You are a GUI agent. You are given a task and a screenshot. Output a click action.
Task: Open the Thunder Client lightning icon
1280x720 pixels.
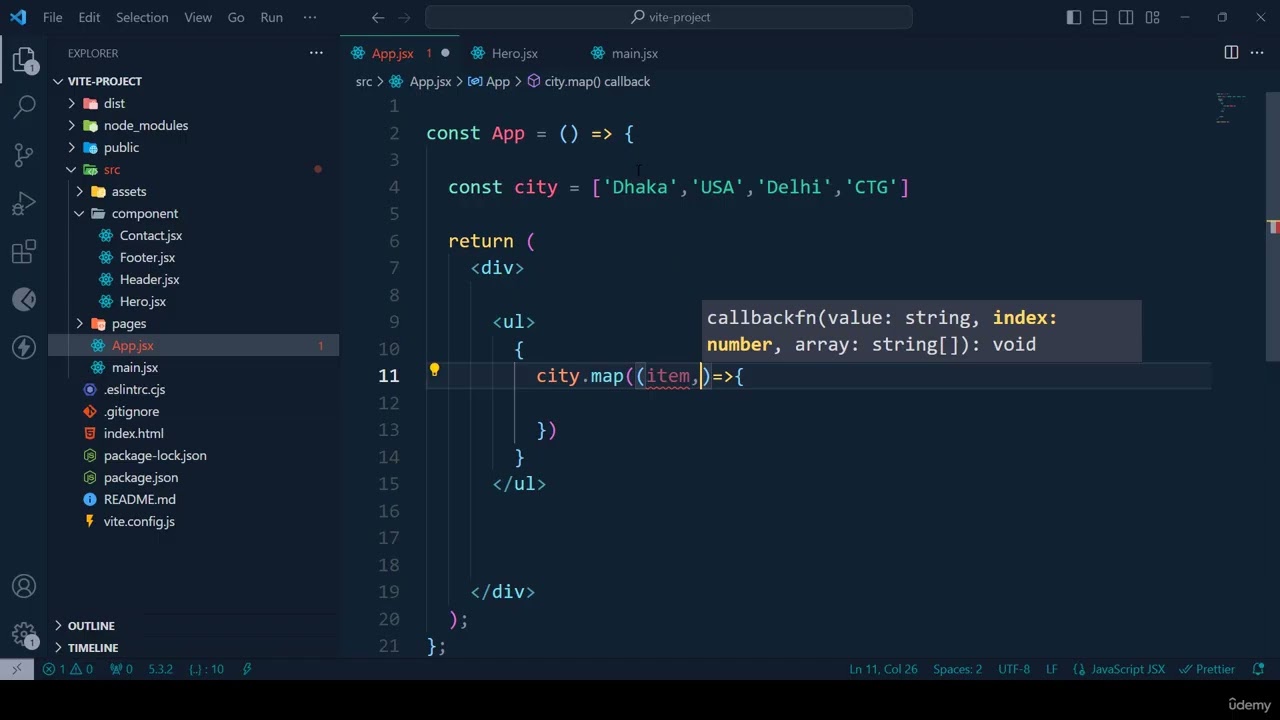click(24, 347)
